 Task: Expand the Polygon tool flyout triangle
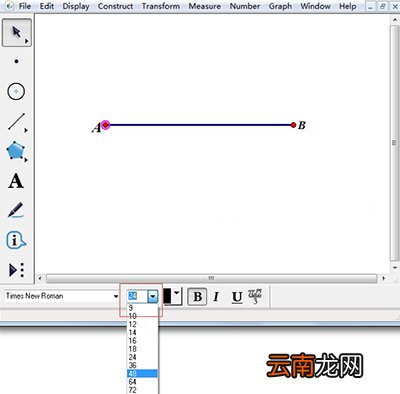click(26, 160)
